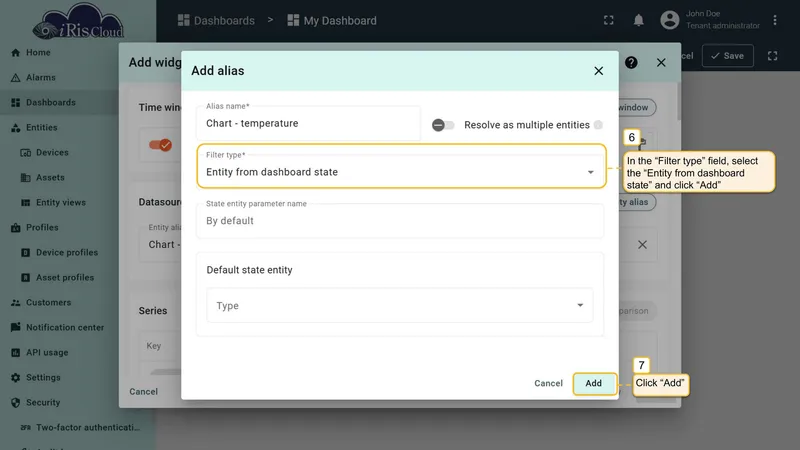
Task: Open Notification center menu item
Action: coord(65,328)
